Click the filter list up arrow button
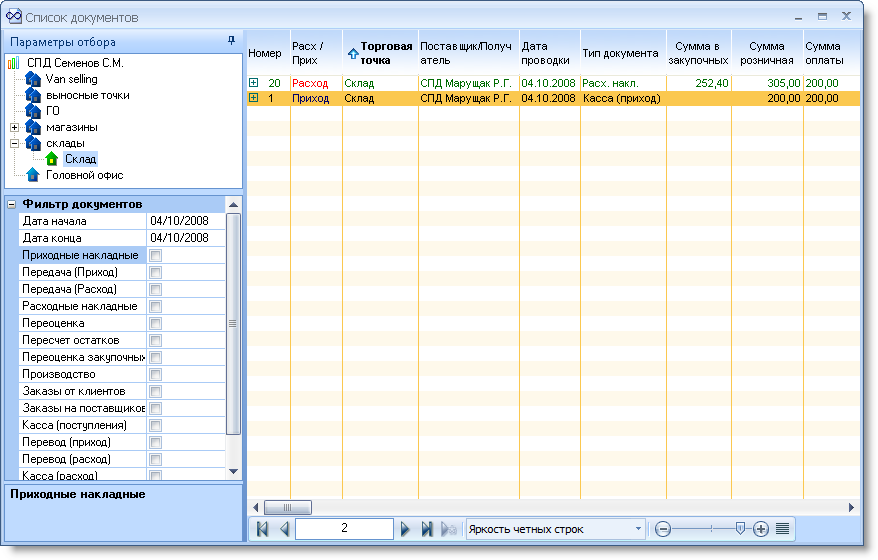Screen dimensions: 878x560 [233, 204]
